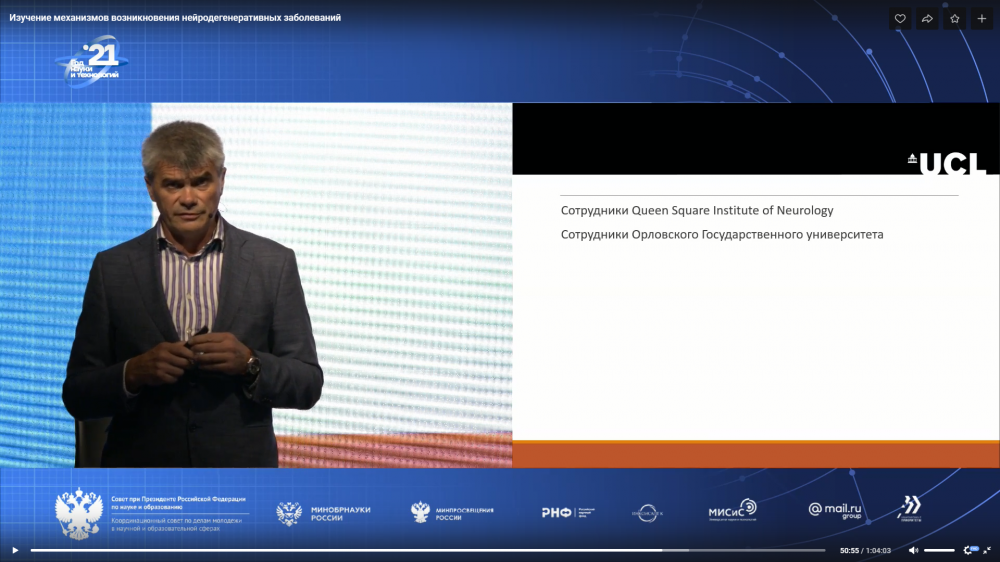Resume playback with the play button
Screen dimensions: 1000x562
(x=15, y=550)
